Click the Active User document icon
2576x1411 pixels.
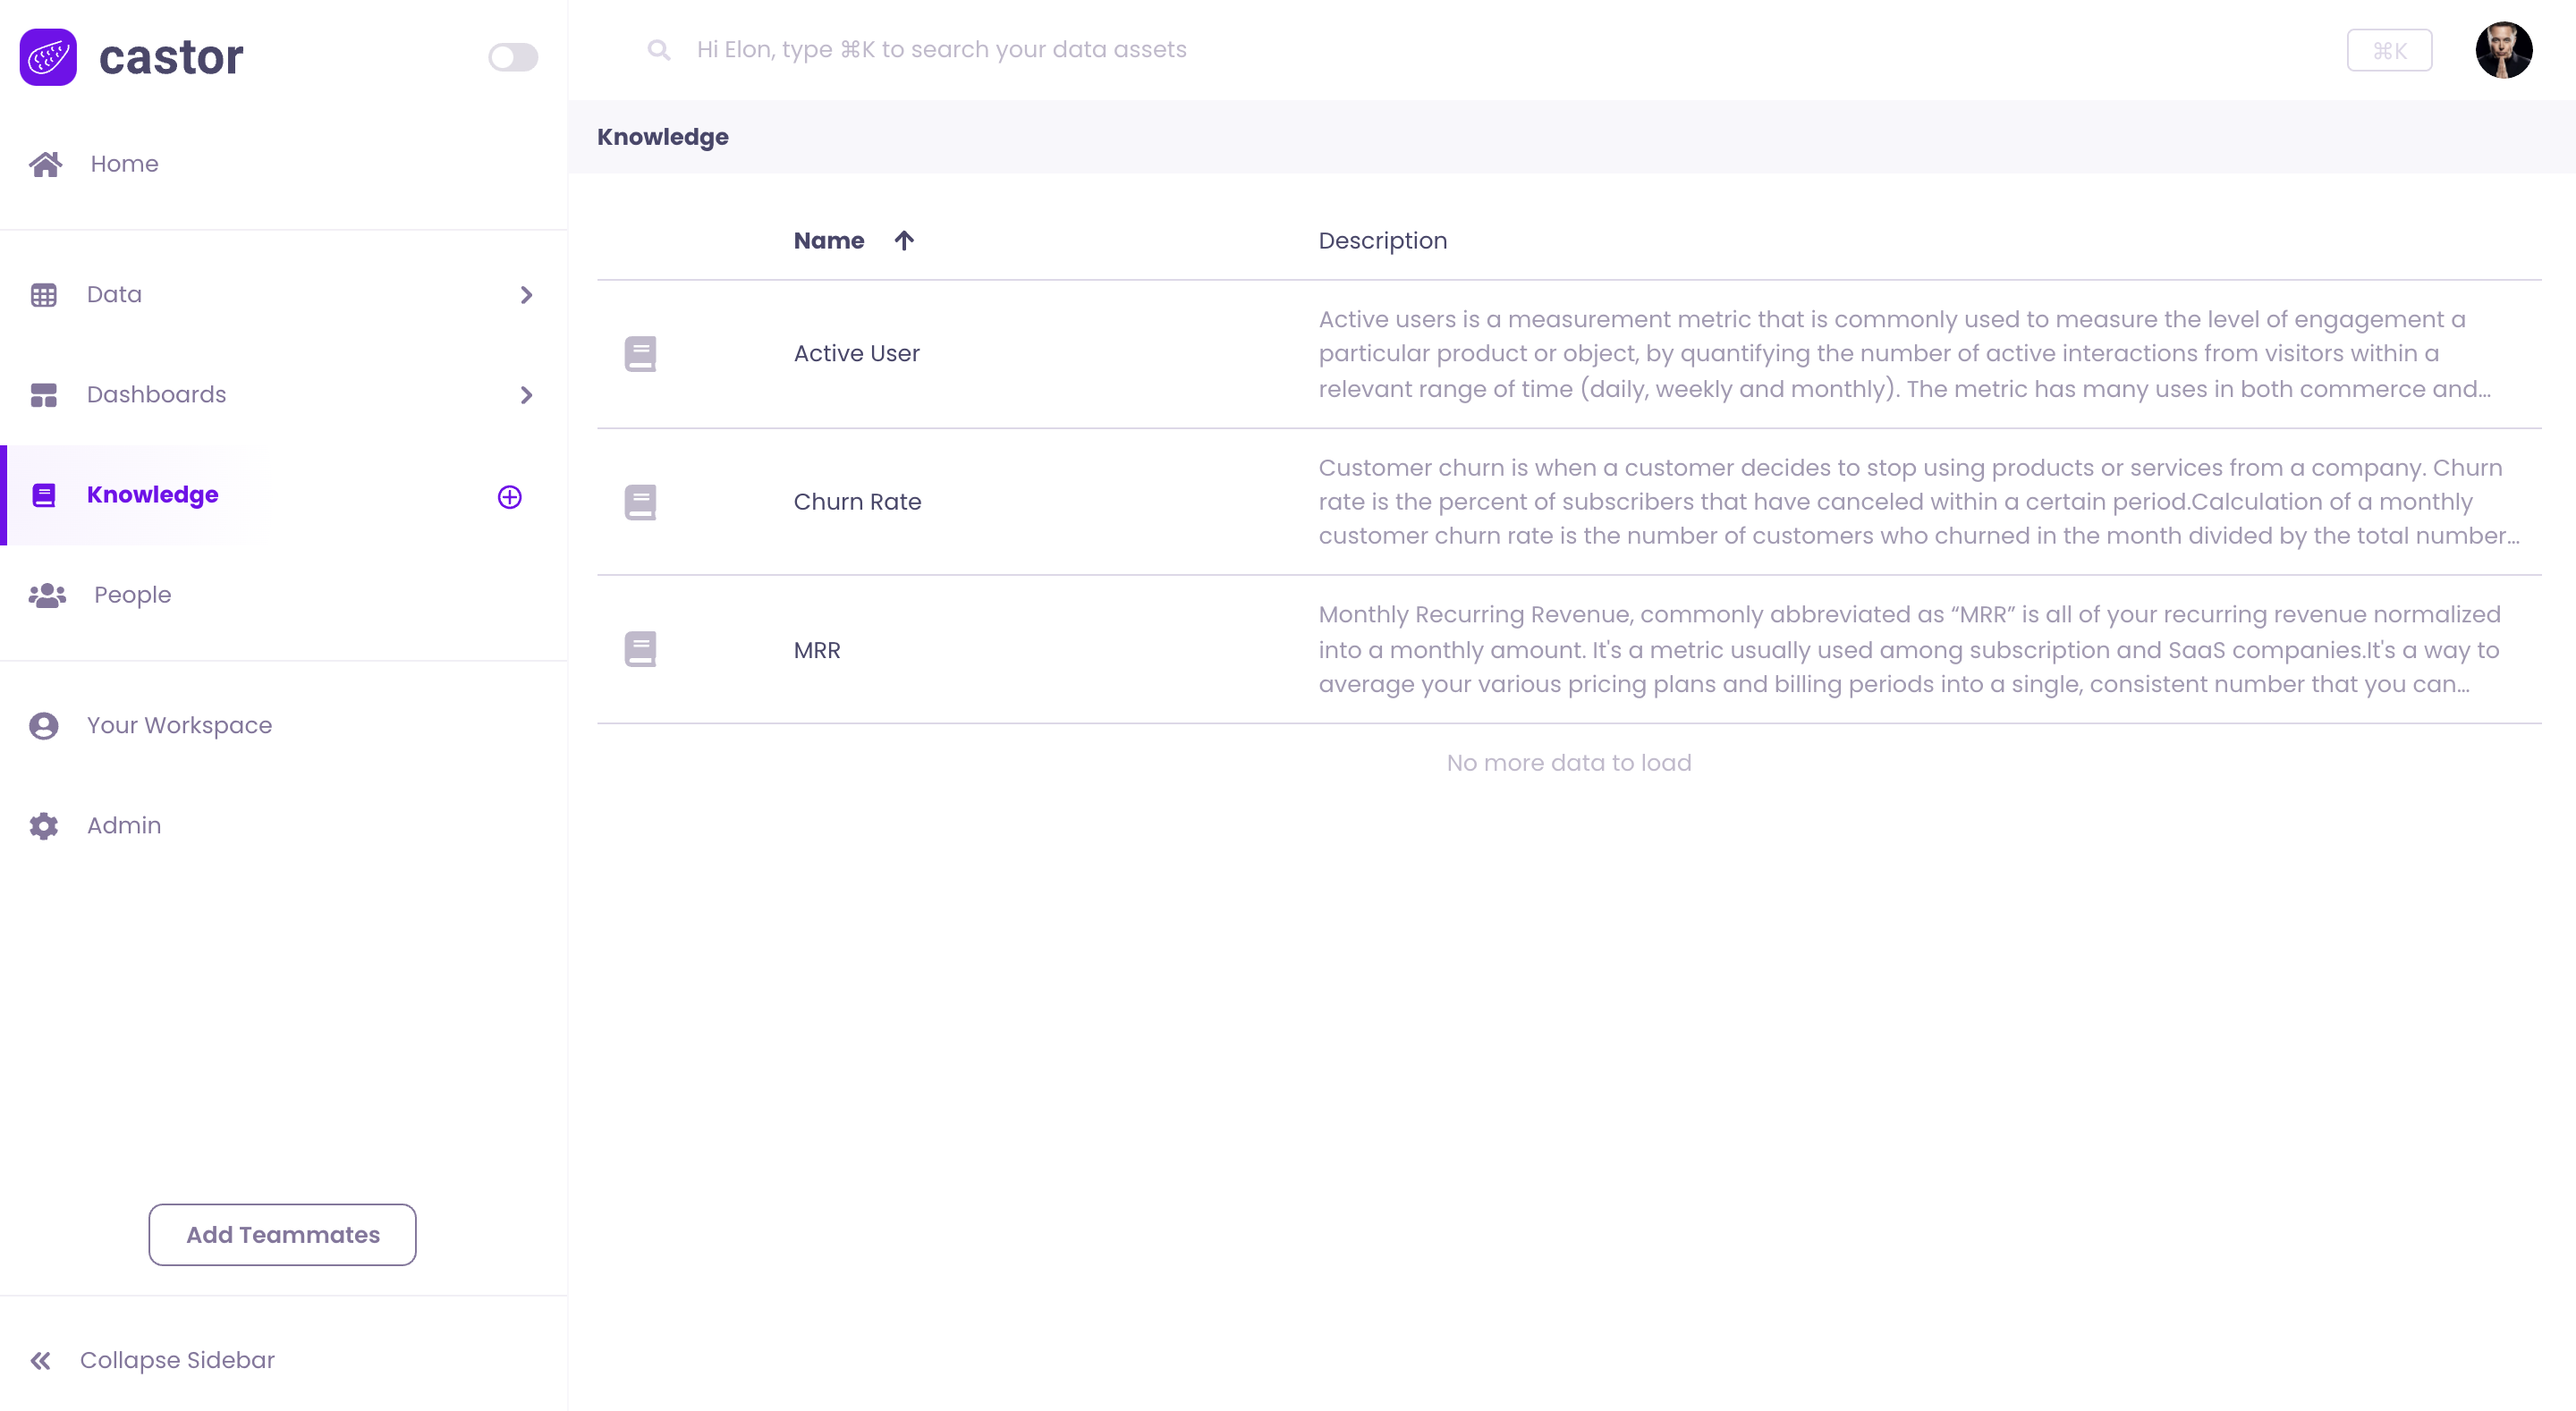[640, 354]
